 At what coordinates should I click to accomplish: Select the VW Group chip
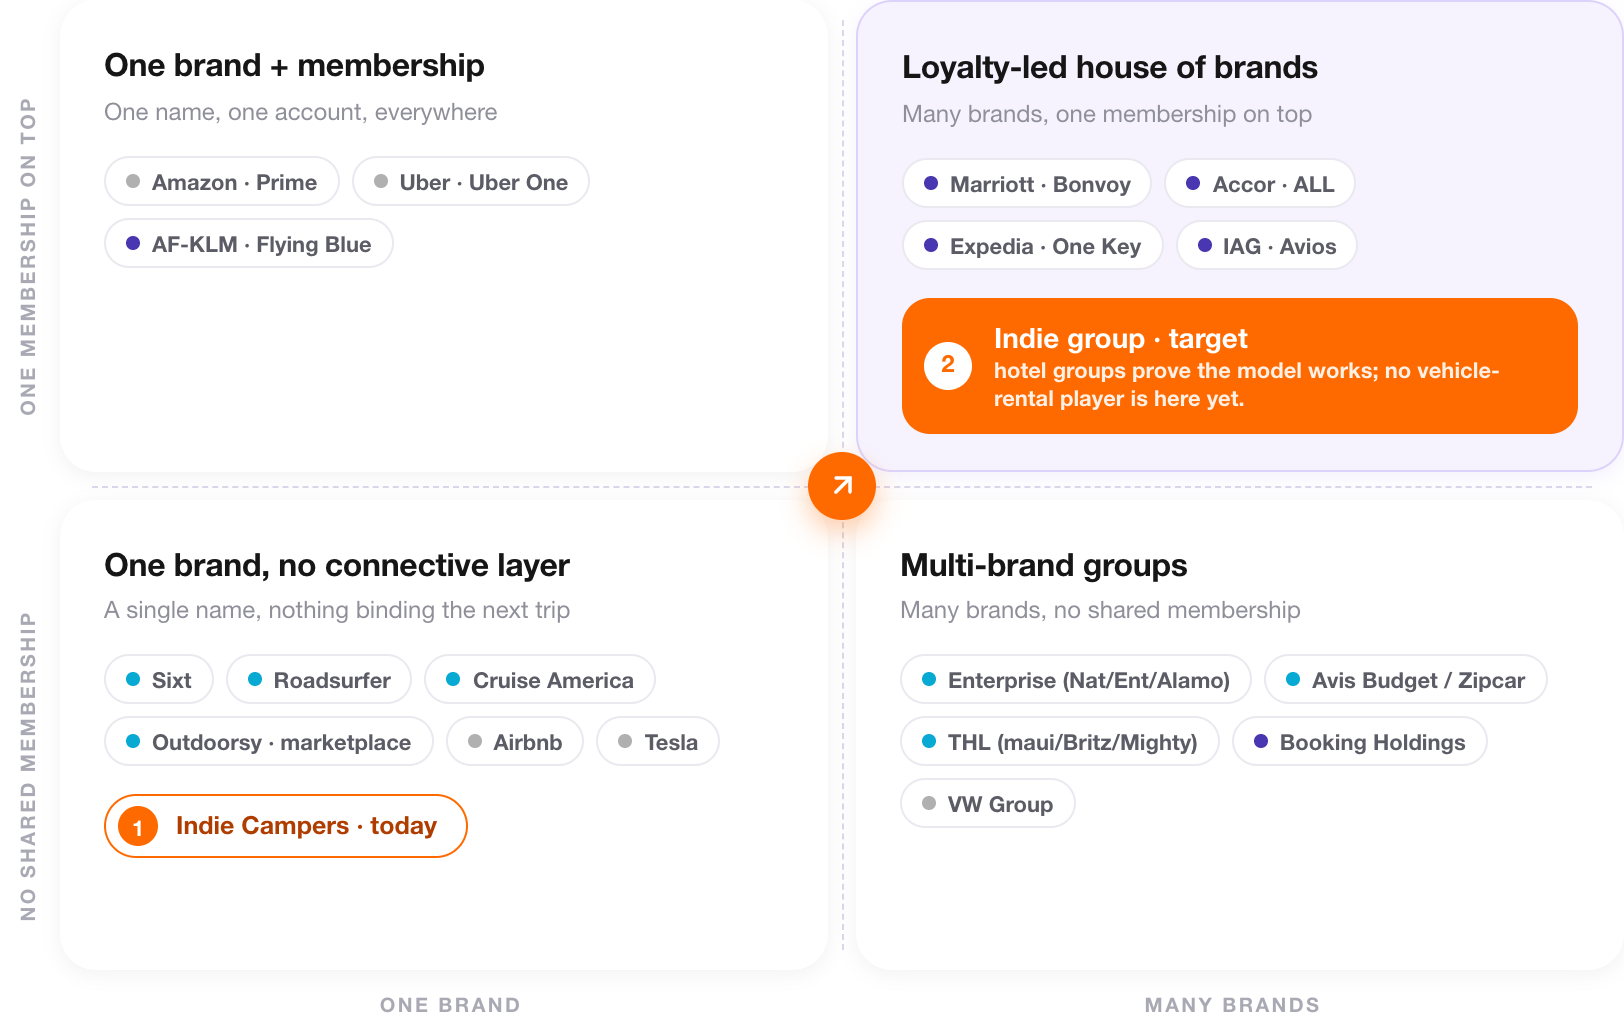(988, 804)
